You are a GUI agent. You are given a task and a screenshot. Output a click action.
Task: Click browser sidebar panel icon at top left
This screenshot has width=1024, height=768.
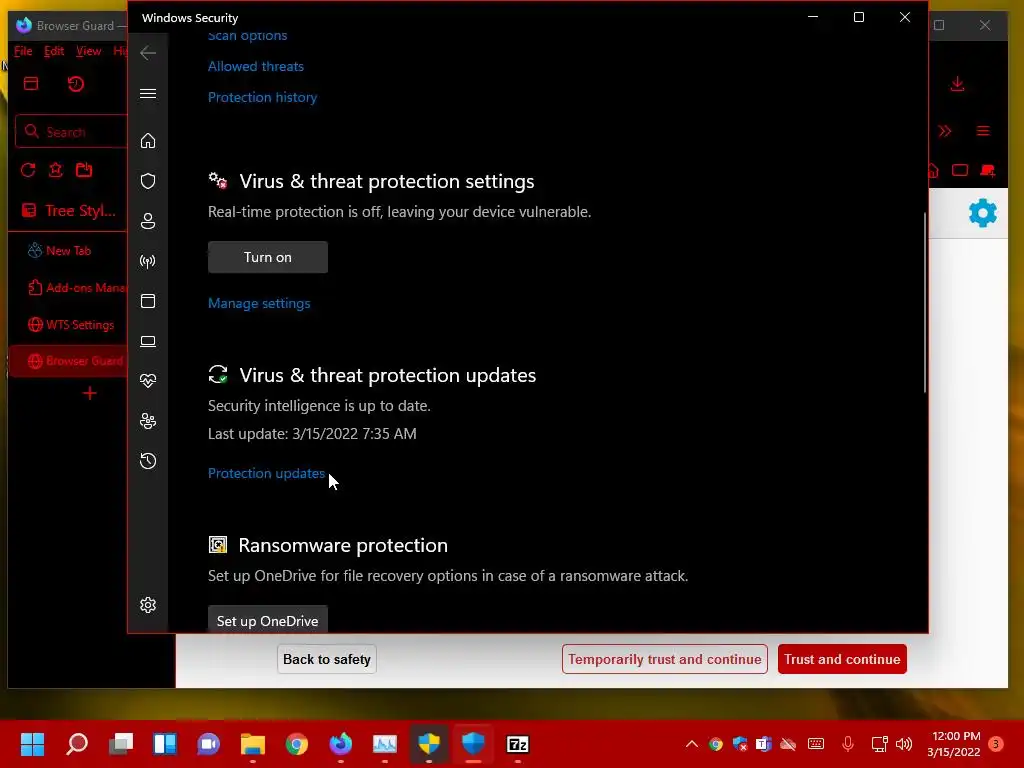tap(31, 84)
